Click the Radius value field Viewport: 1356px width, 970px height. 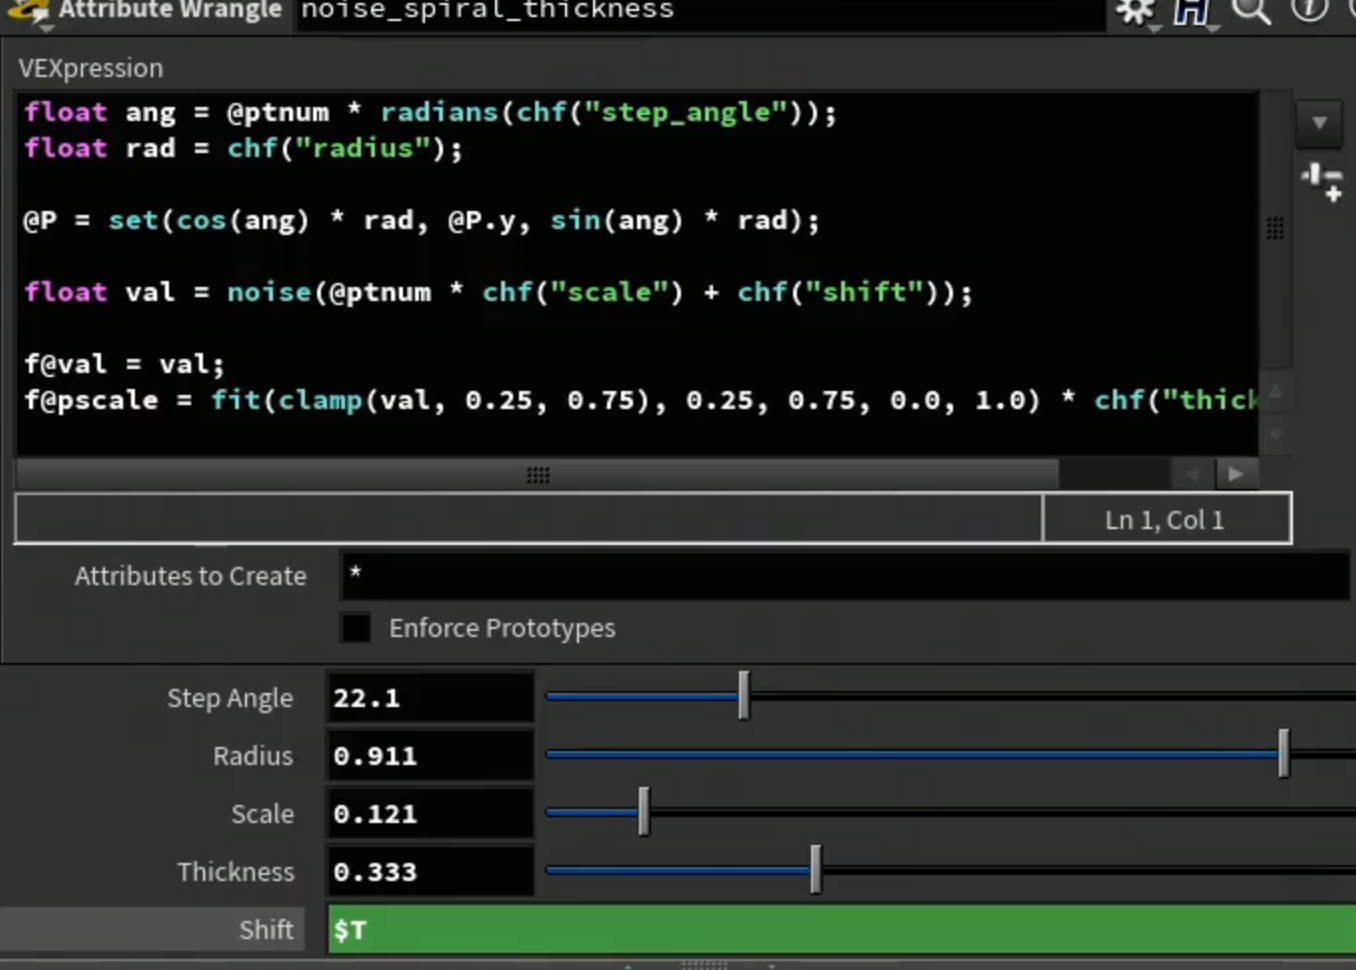[x=430, y=755]
